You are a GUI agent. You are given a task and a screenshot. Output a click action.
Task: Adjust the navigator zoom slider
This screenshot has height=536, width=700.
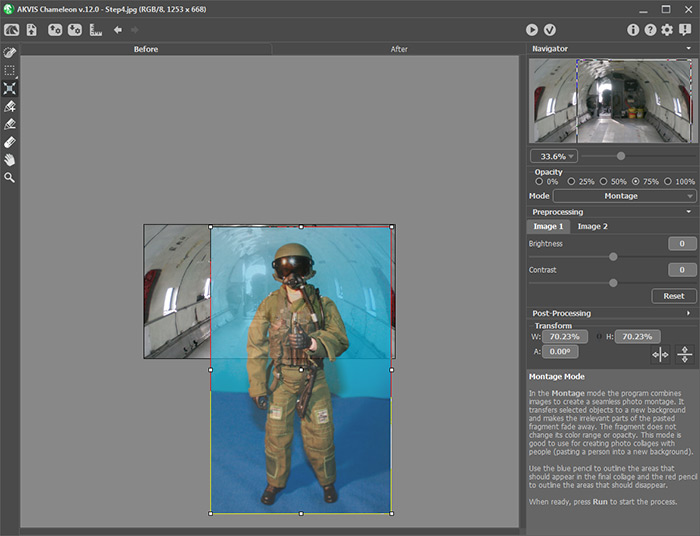coord(621,156)
